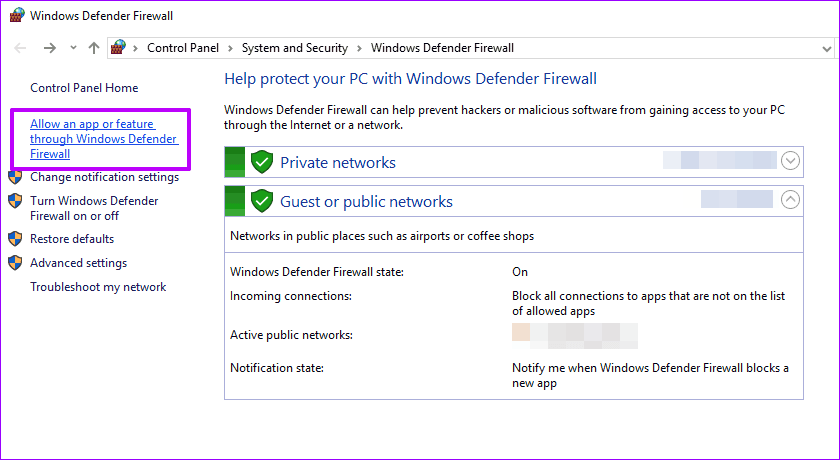Viewport: 840px width, 460px height.
Task: Select System and Security in breadcrumb
Action: point(295,48)
